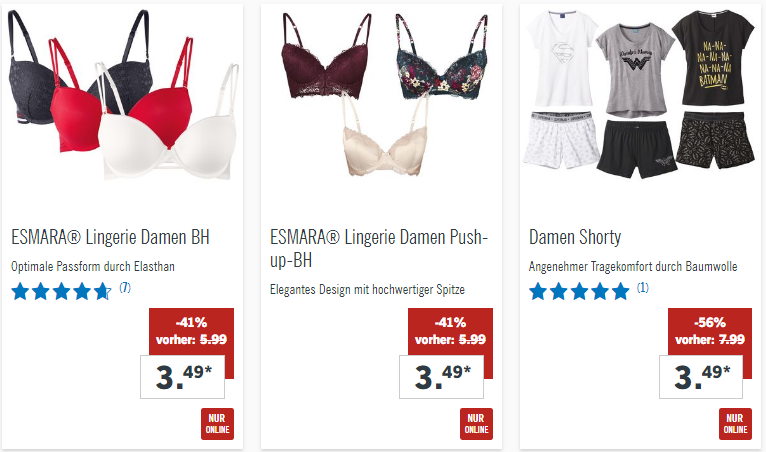Click the 3.49 price box of Damen BH
Viewport: 766px width, 452px height.
point(183,377)
